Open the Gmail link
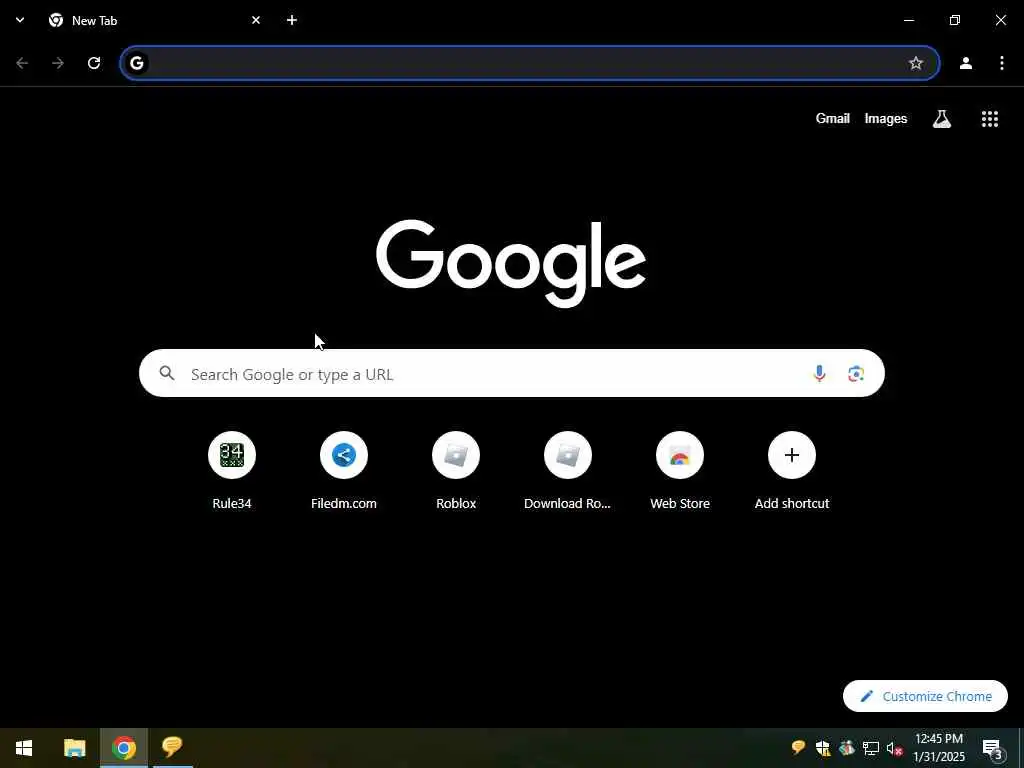The height and width of the screenshot is (768, 1024). tap(833, 118)
